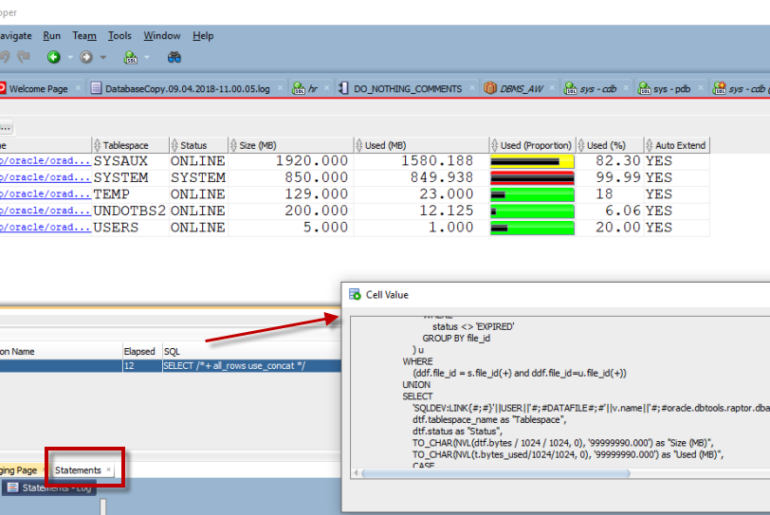Close the DO_NOTHING_COMMENTS tab
Screen dimensions: 770x515
pos(472,88)
